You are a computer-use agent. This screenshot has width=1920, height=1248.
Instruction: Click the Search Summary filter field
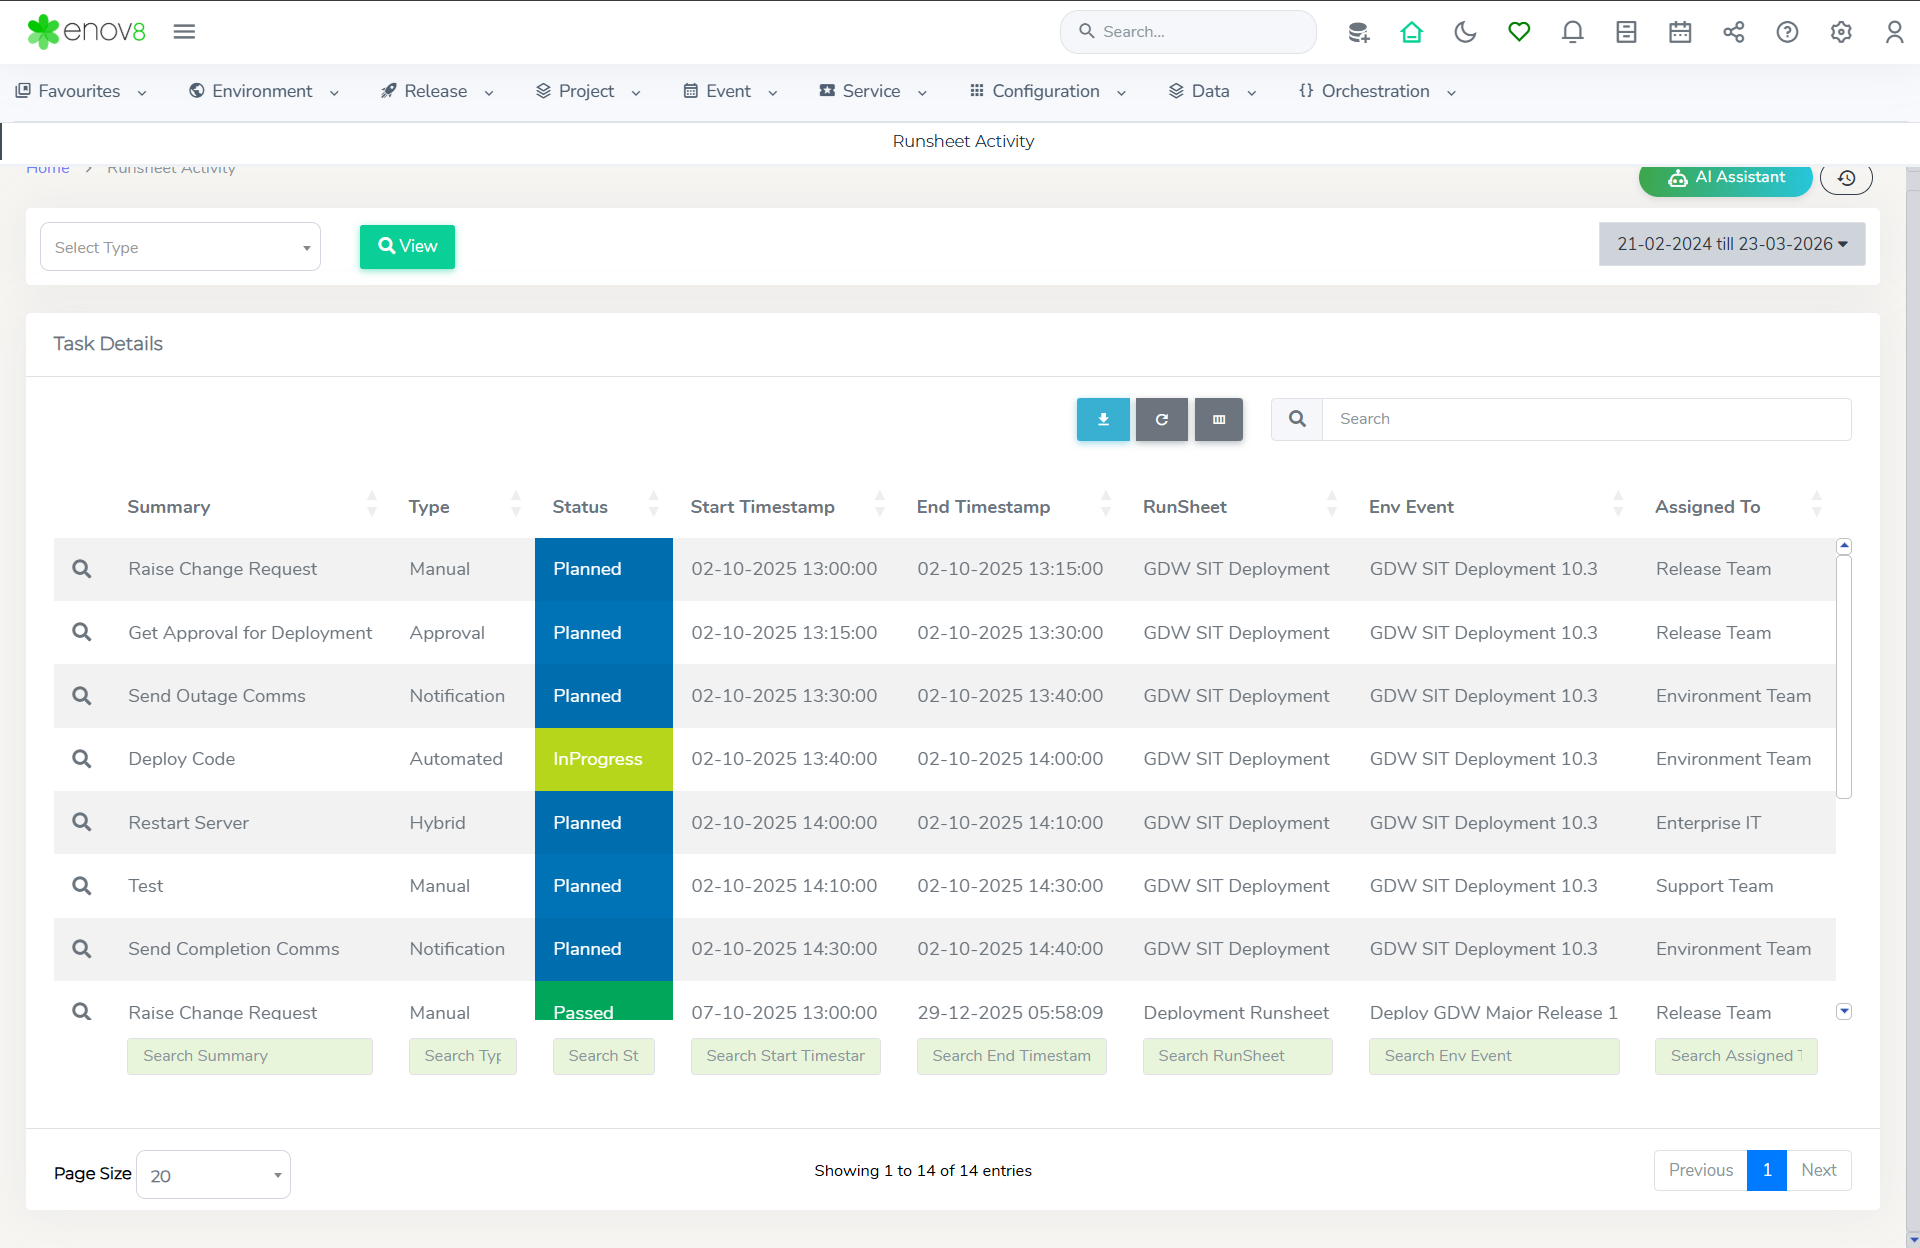point(249,1056)
